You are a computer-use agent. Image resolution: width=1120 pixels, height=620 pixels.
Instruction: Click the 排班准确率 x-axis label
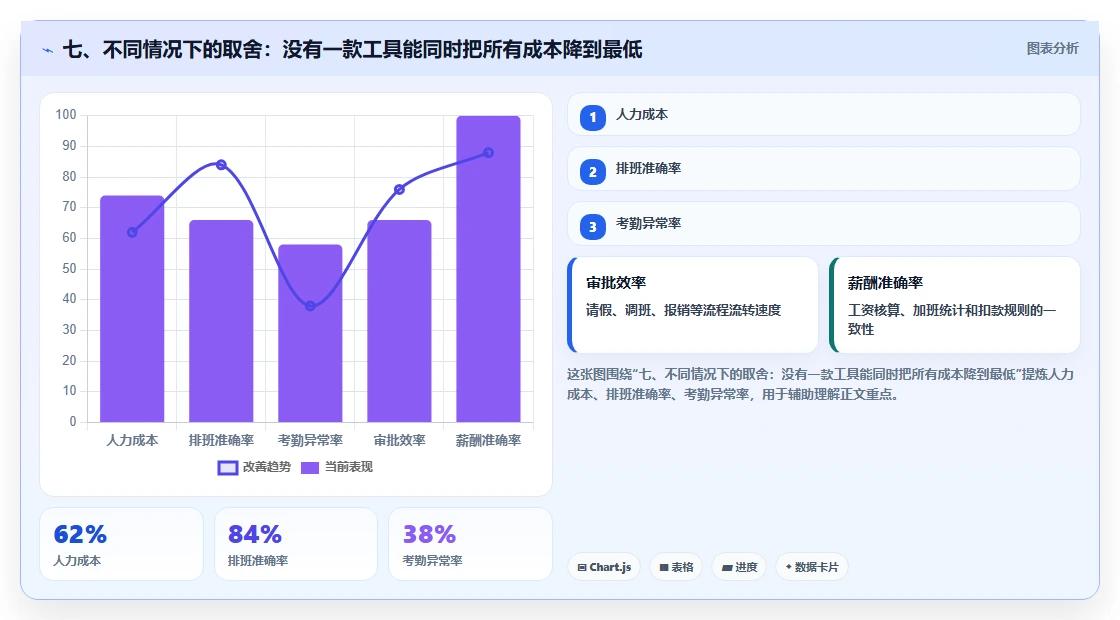[221, 441]
